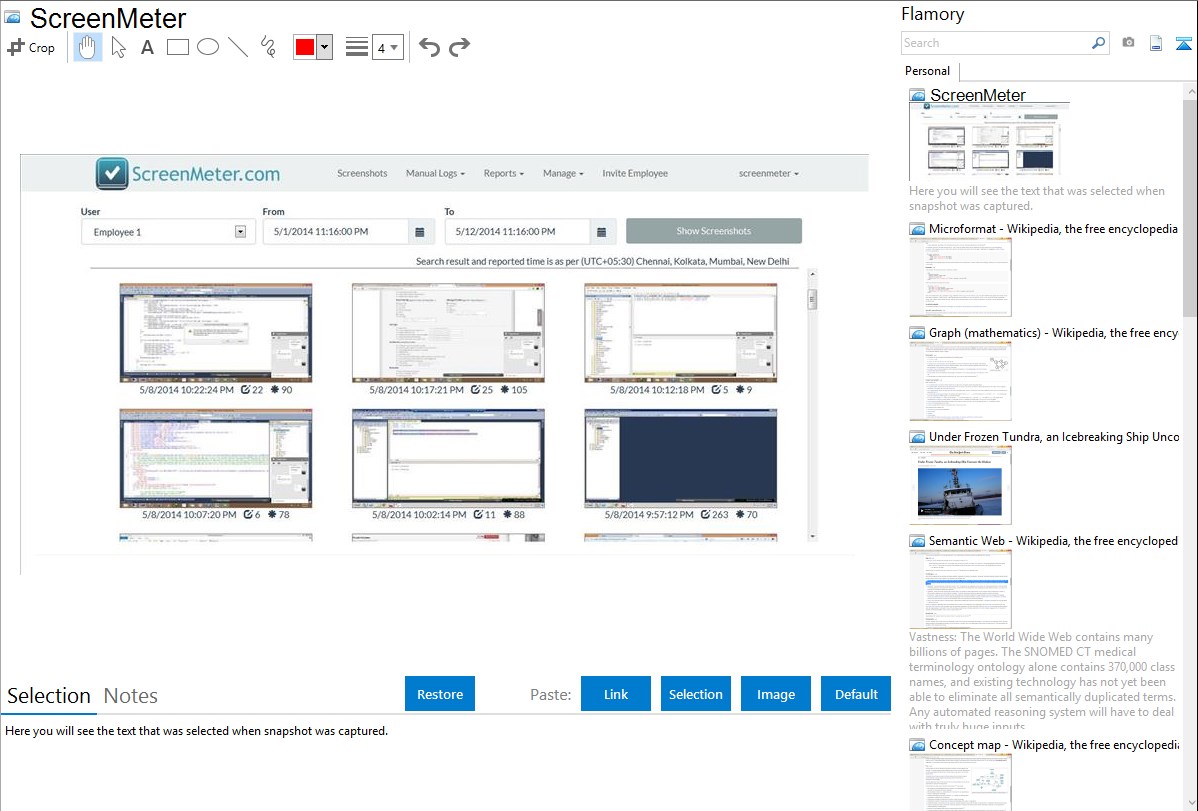Open the Reports menu

click(503, 174)
